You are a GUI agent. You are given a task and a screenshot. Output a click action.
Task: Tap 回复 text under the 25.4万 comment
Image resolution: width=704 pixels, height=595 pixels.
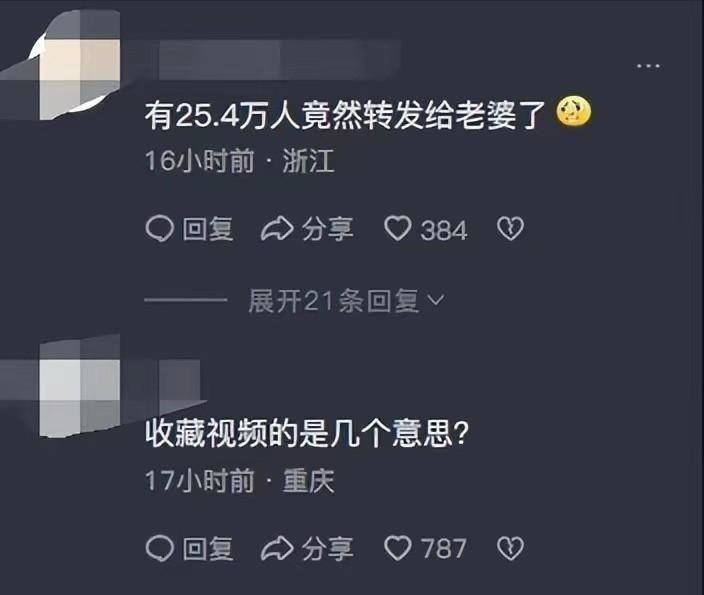click(208, 229)
